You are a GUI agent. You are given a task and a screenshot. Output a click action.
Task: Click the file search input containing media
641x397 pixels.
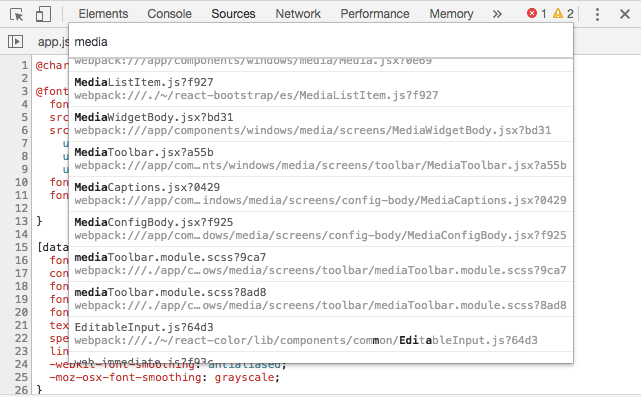(321, 42)
